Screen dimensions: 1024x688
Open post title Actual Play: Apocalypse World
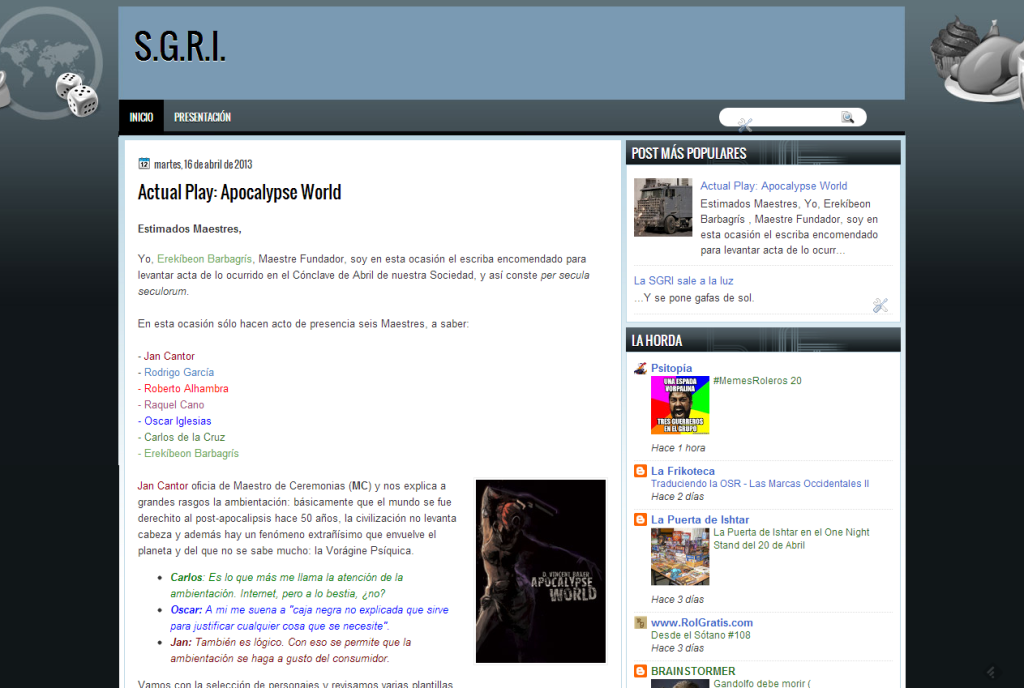[239, 193]
